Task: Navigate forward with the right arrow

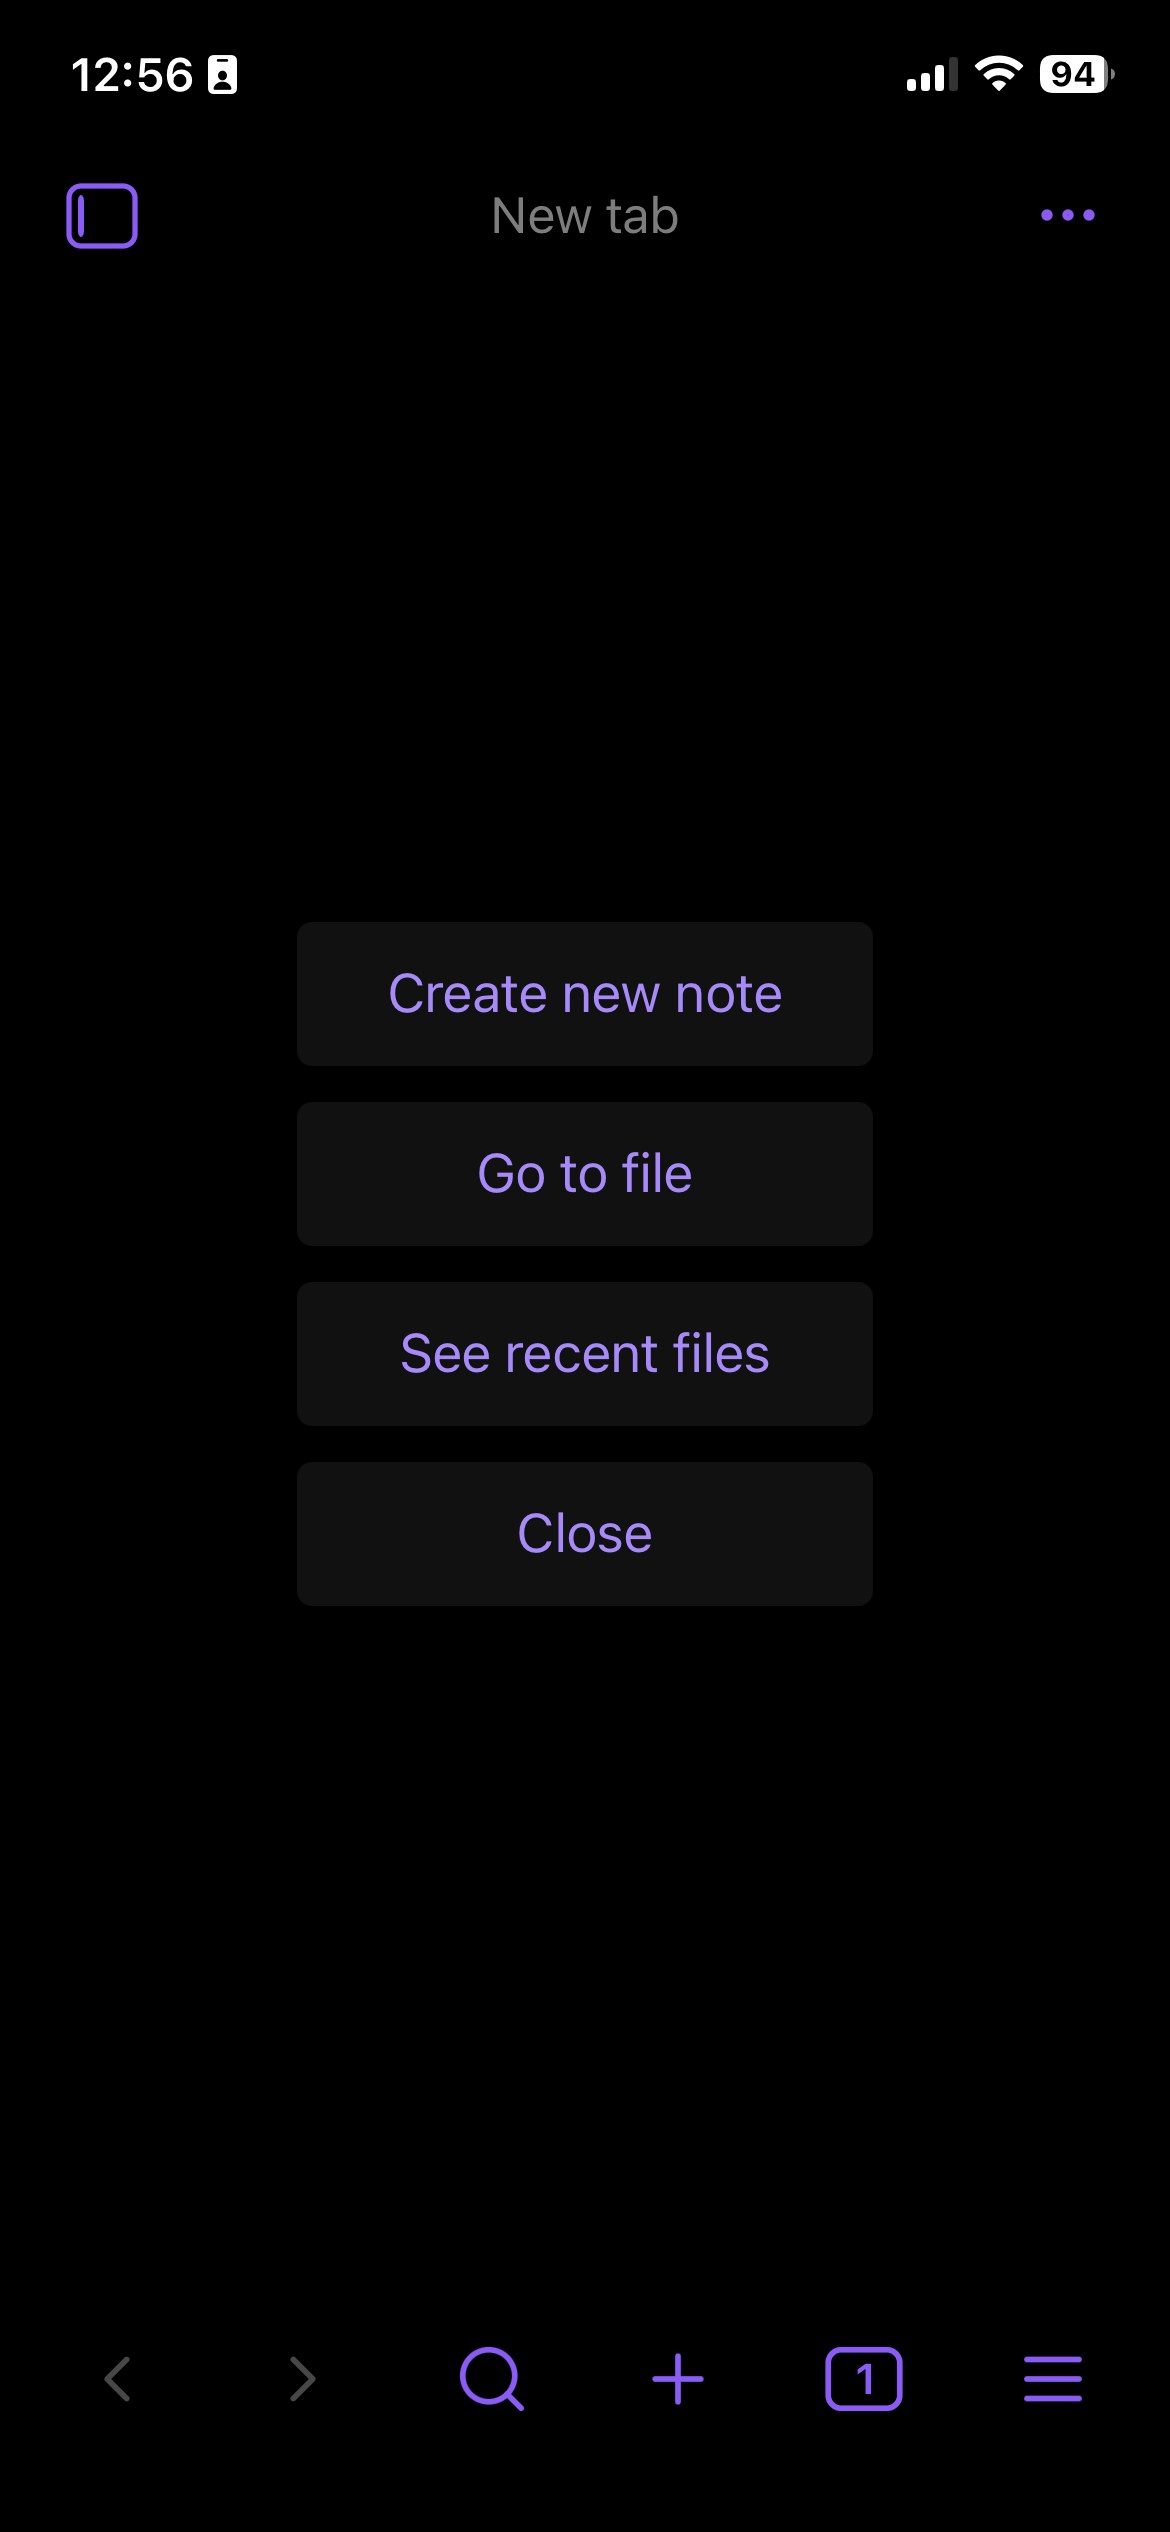Action: tap(302, 2378)
